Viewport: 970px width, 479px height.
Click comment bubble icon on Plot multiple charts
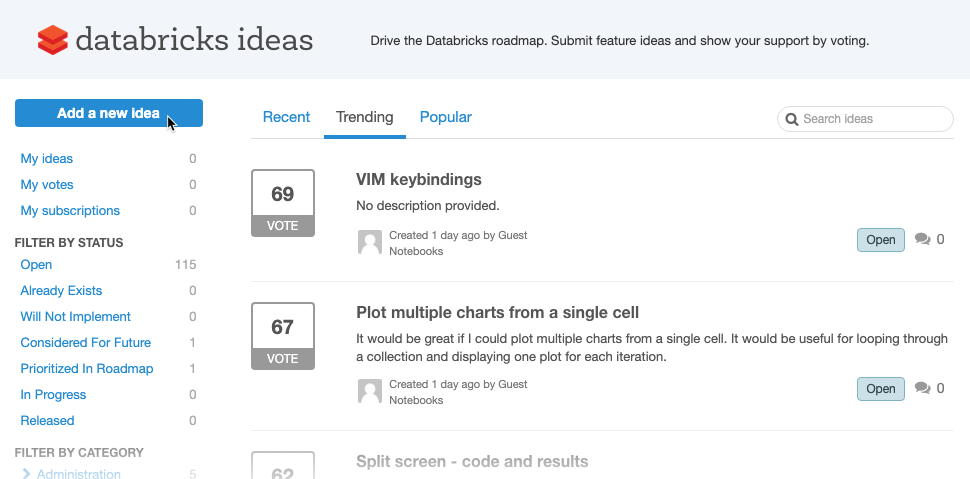pyautogui.click(x=922, y=388)
